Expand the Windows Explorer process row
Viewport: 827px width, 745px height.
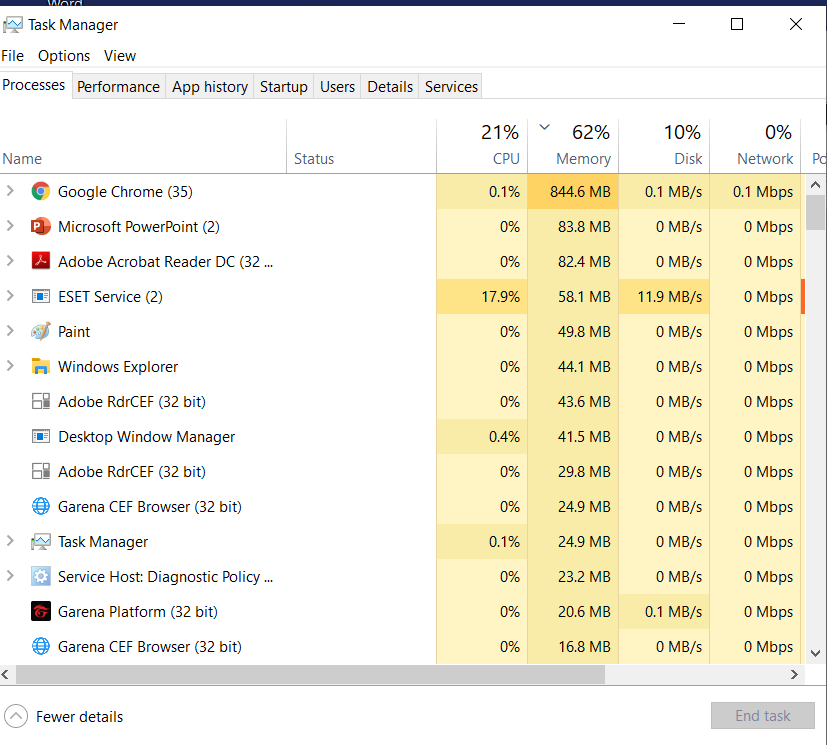click(10, 366)
